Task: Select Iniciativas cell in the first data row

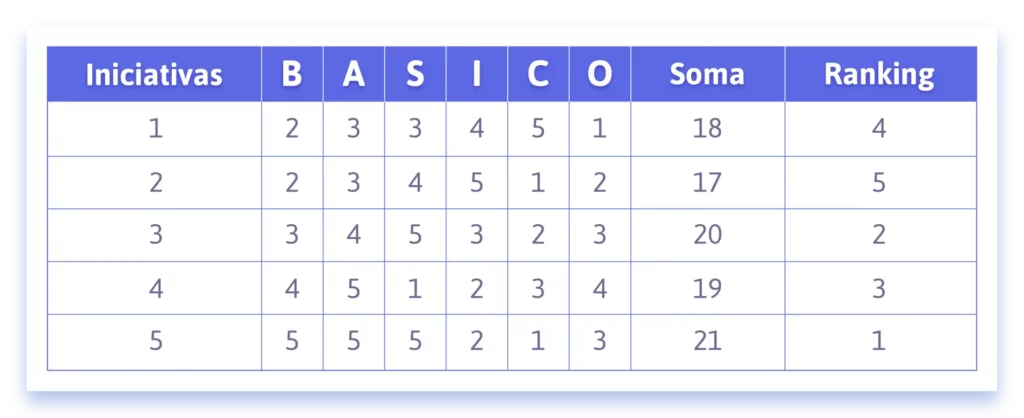Action: (154, 129)
